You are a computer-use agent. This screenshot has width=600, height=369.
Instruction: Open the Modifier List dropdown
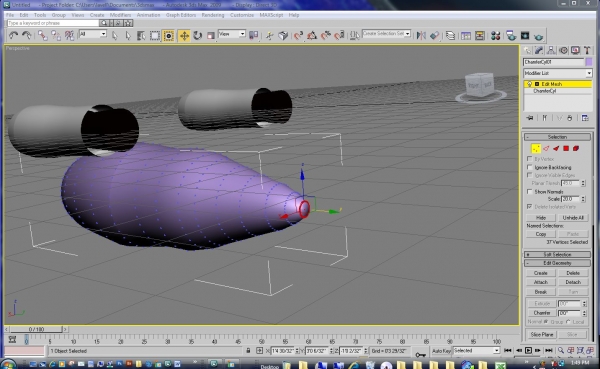(558, 73)
